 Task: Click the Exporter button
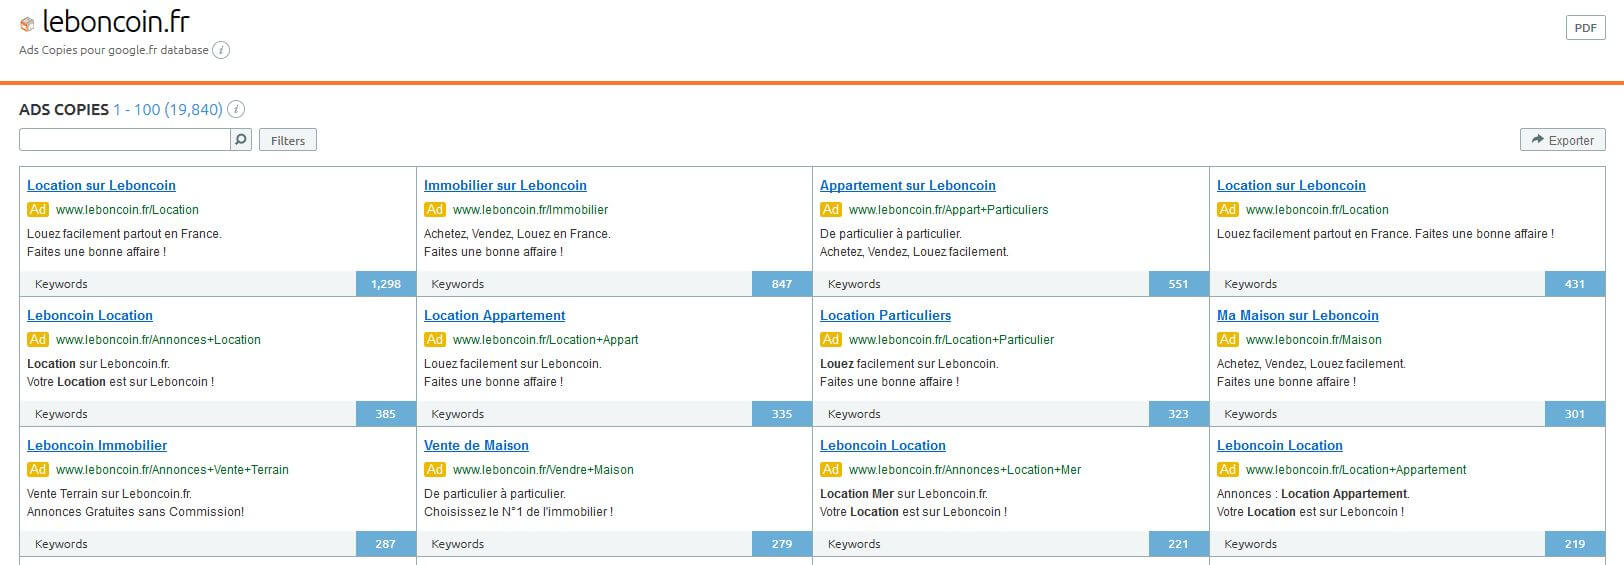tap(1562, 140)
